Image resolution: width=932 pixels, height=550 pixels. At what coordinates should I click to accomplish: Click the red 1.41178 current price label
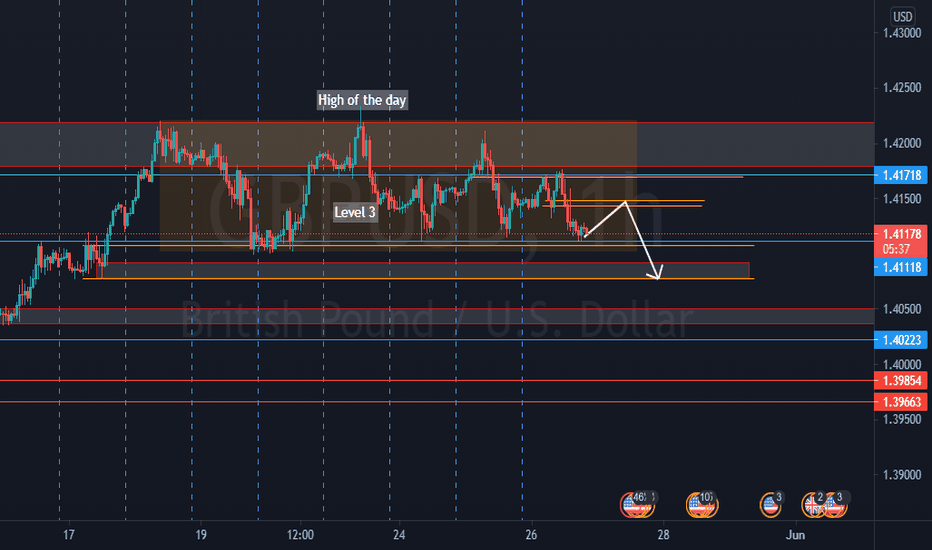pyautogui.click(x=901, y=234)
